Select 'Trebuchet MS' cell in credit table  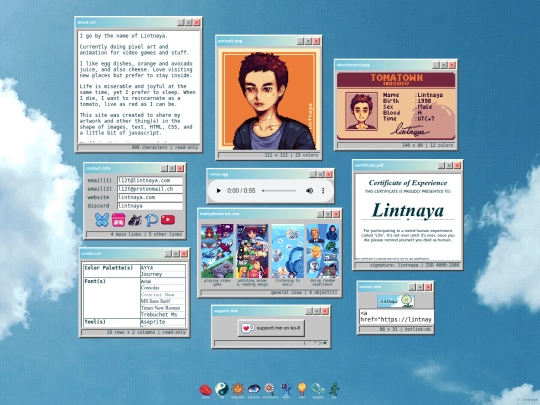[x=163, y=315]
